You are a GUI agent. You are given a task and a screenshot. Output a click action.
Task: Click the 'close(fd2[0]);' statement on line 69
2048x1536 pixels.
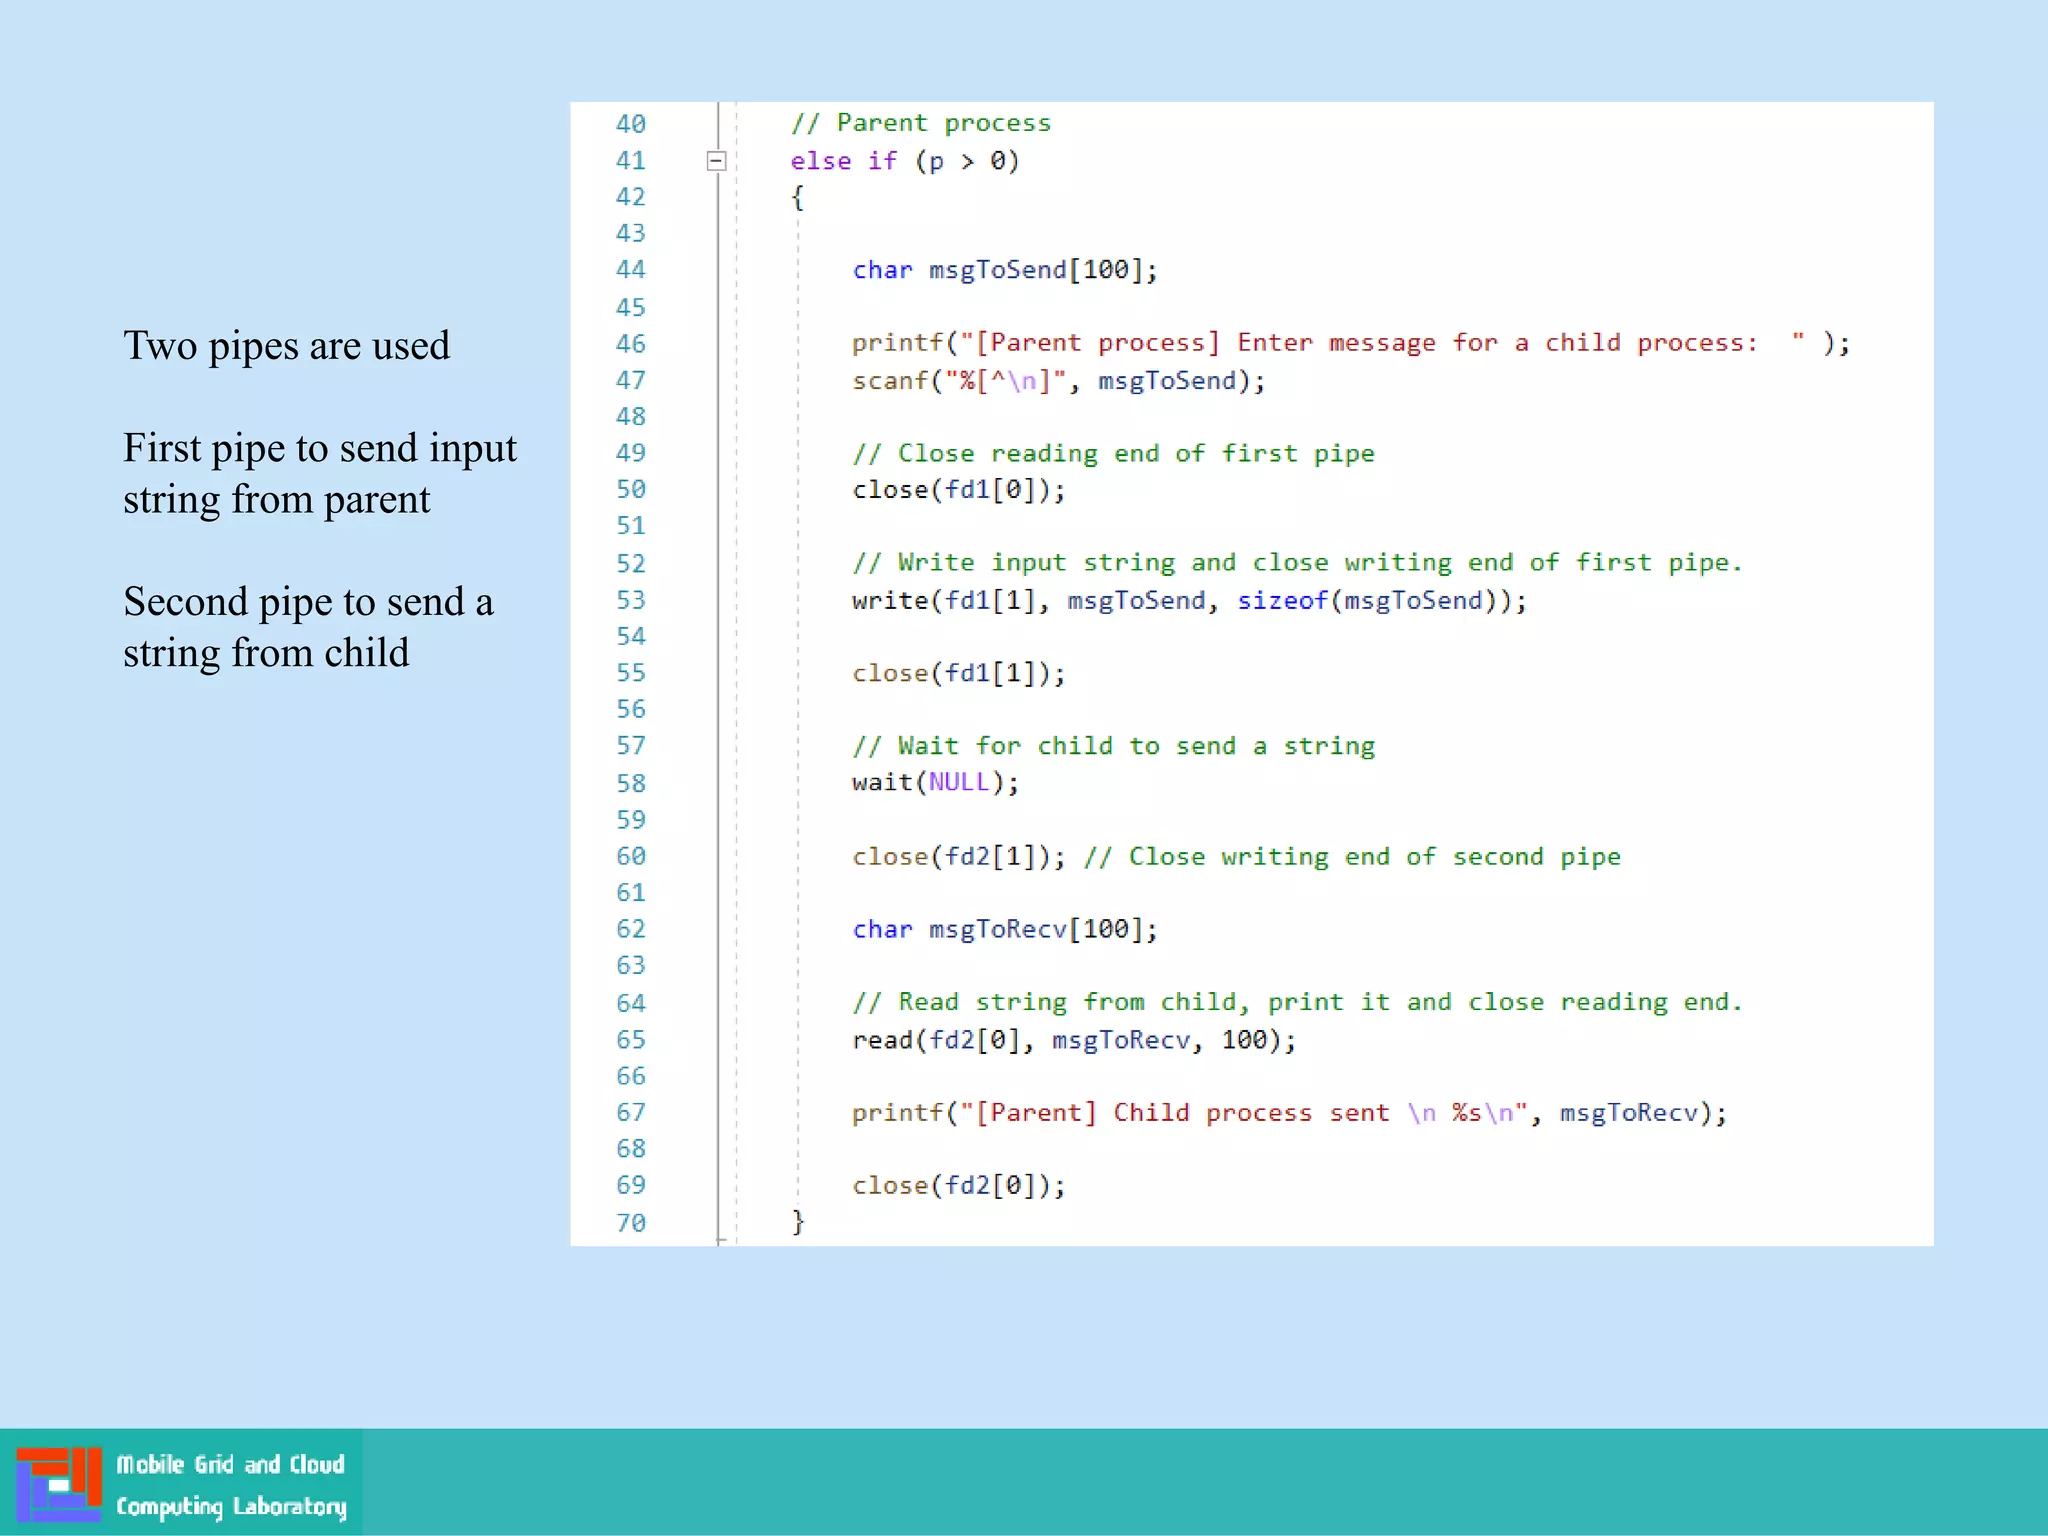coord(958,1186)
